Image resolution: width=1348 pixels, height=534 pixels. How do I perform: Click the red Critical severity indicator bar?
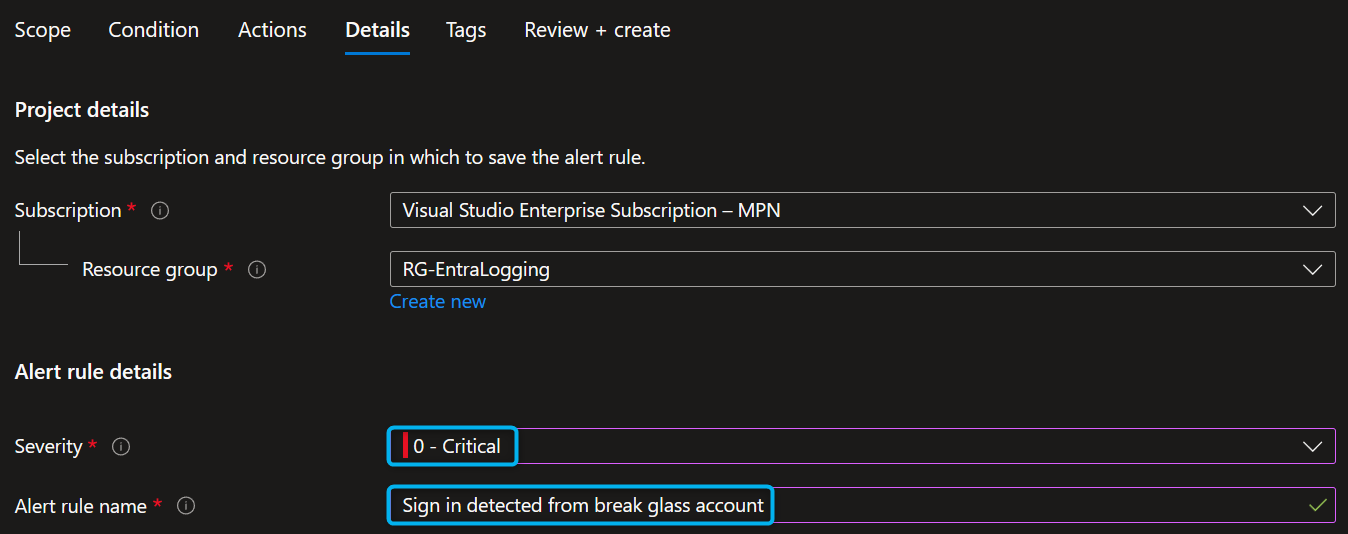(405, 446)
